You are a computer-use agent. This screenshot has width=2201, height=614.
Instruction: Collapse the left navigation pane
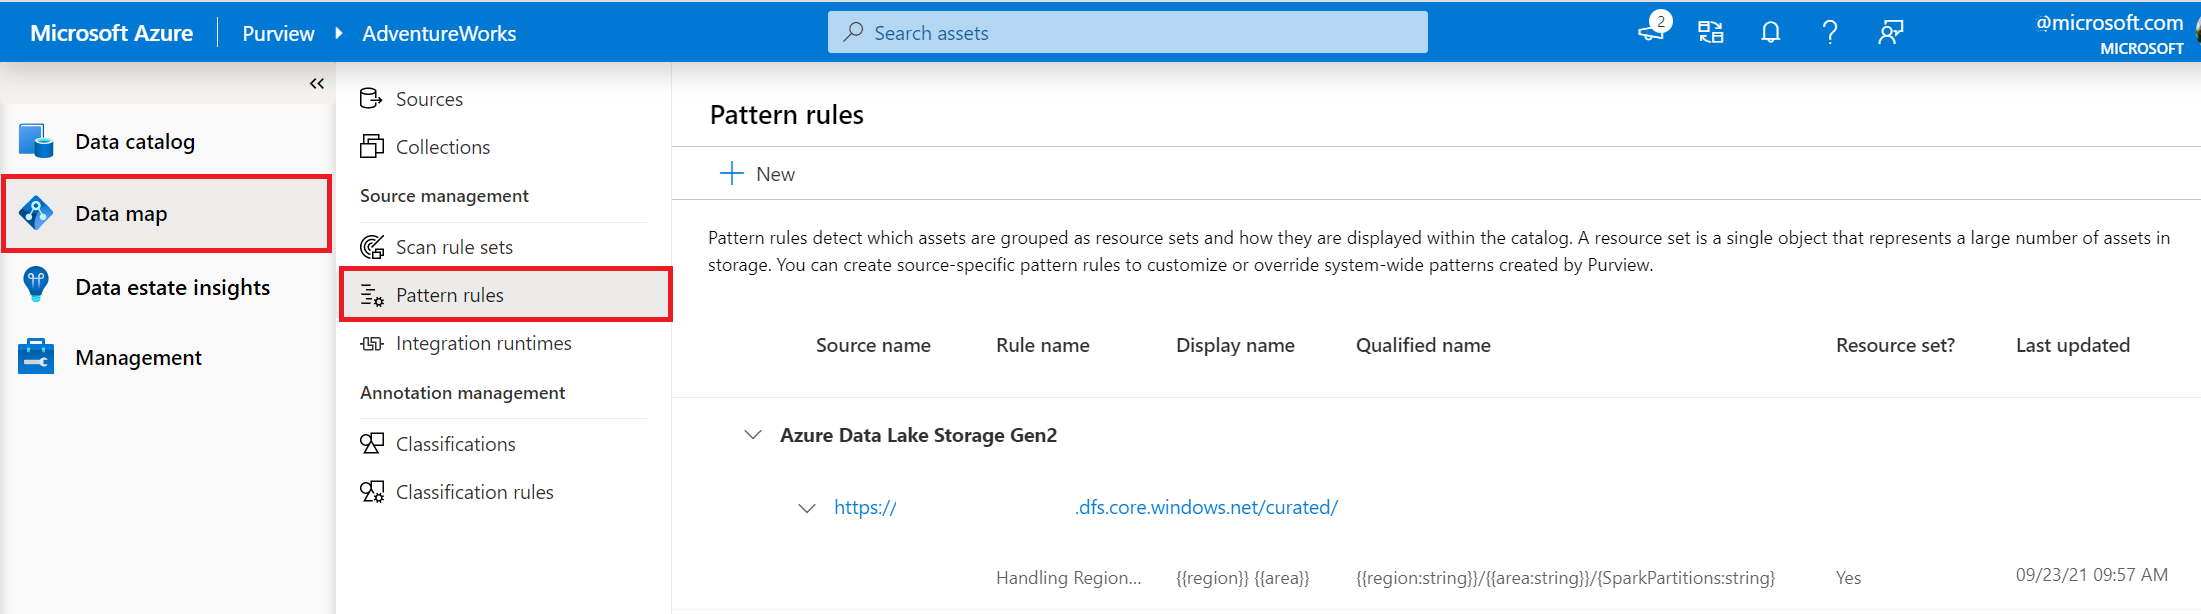click(x=317, y=84)
